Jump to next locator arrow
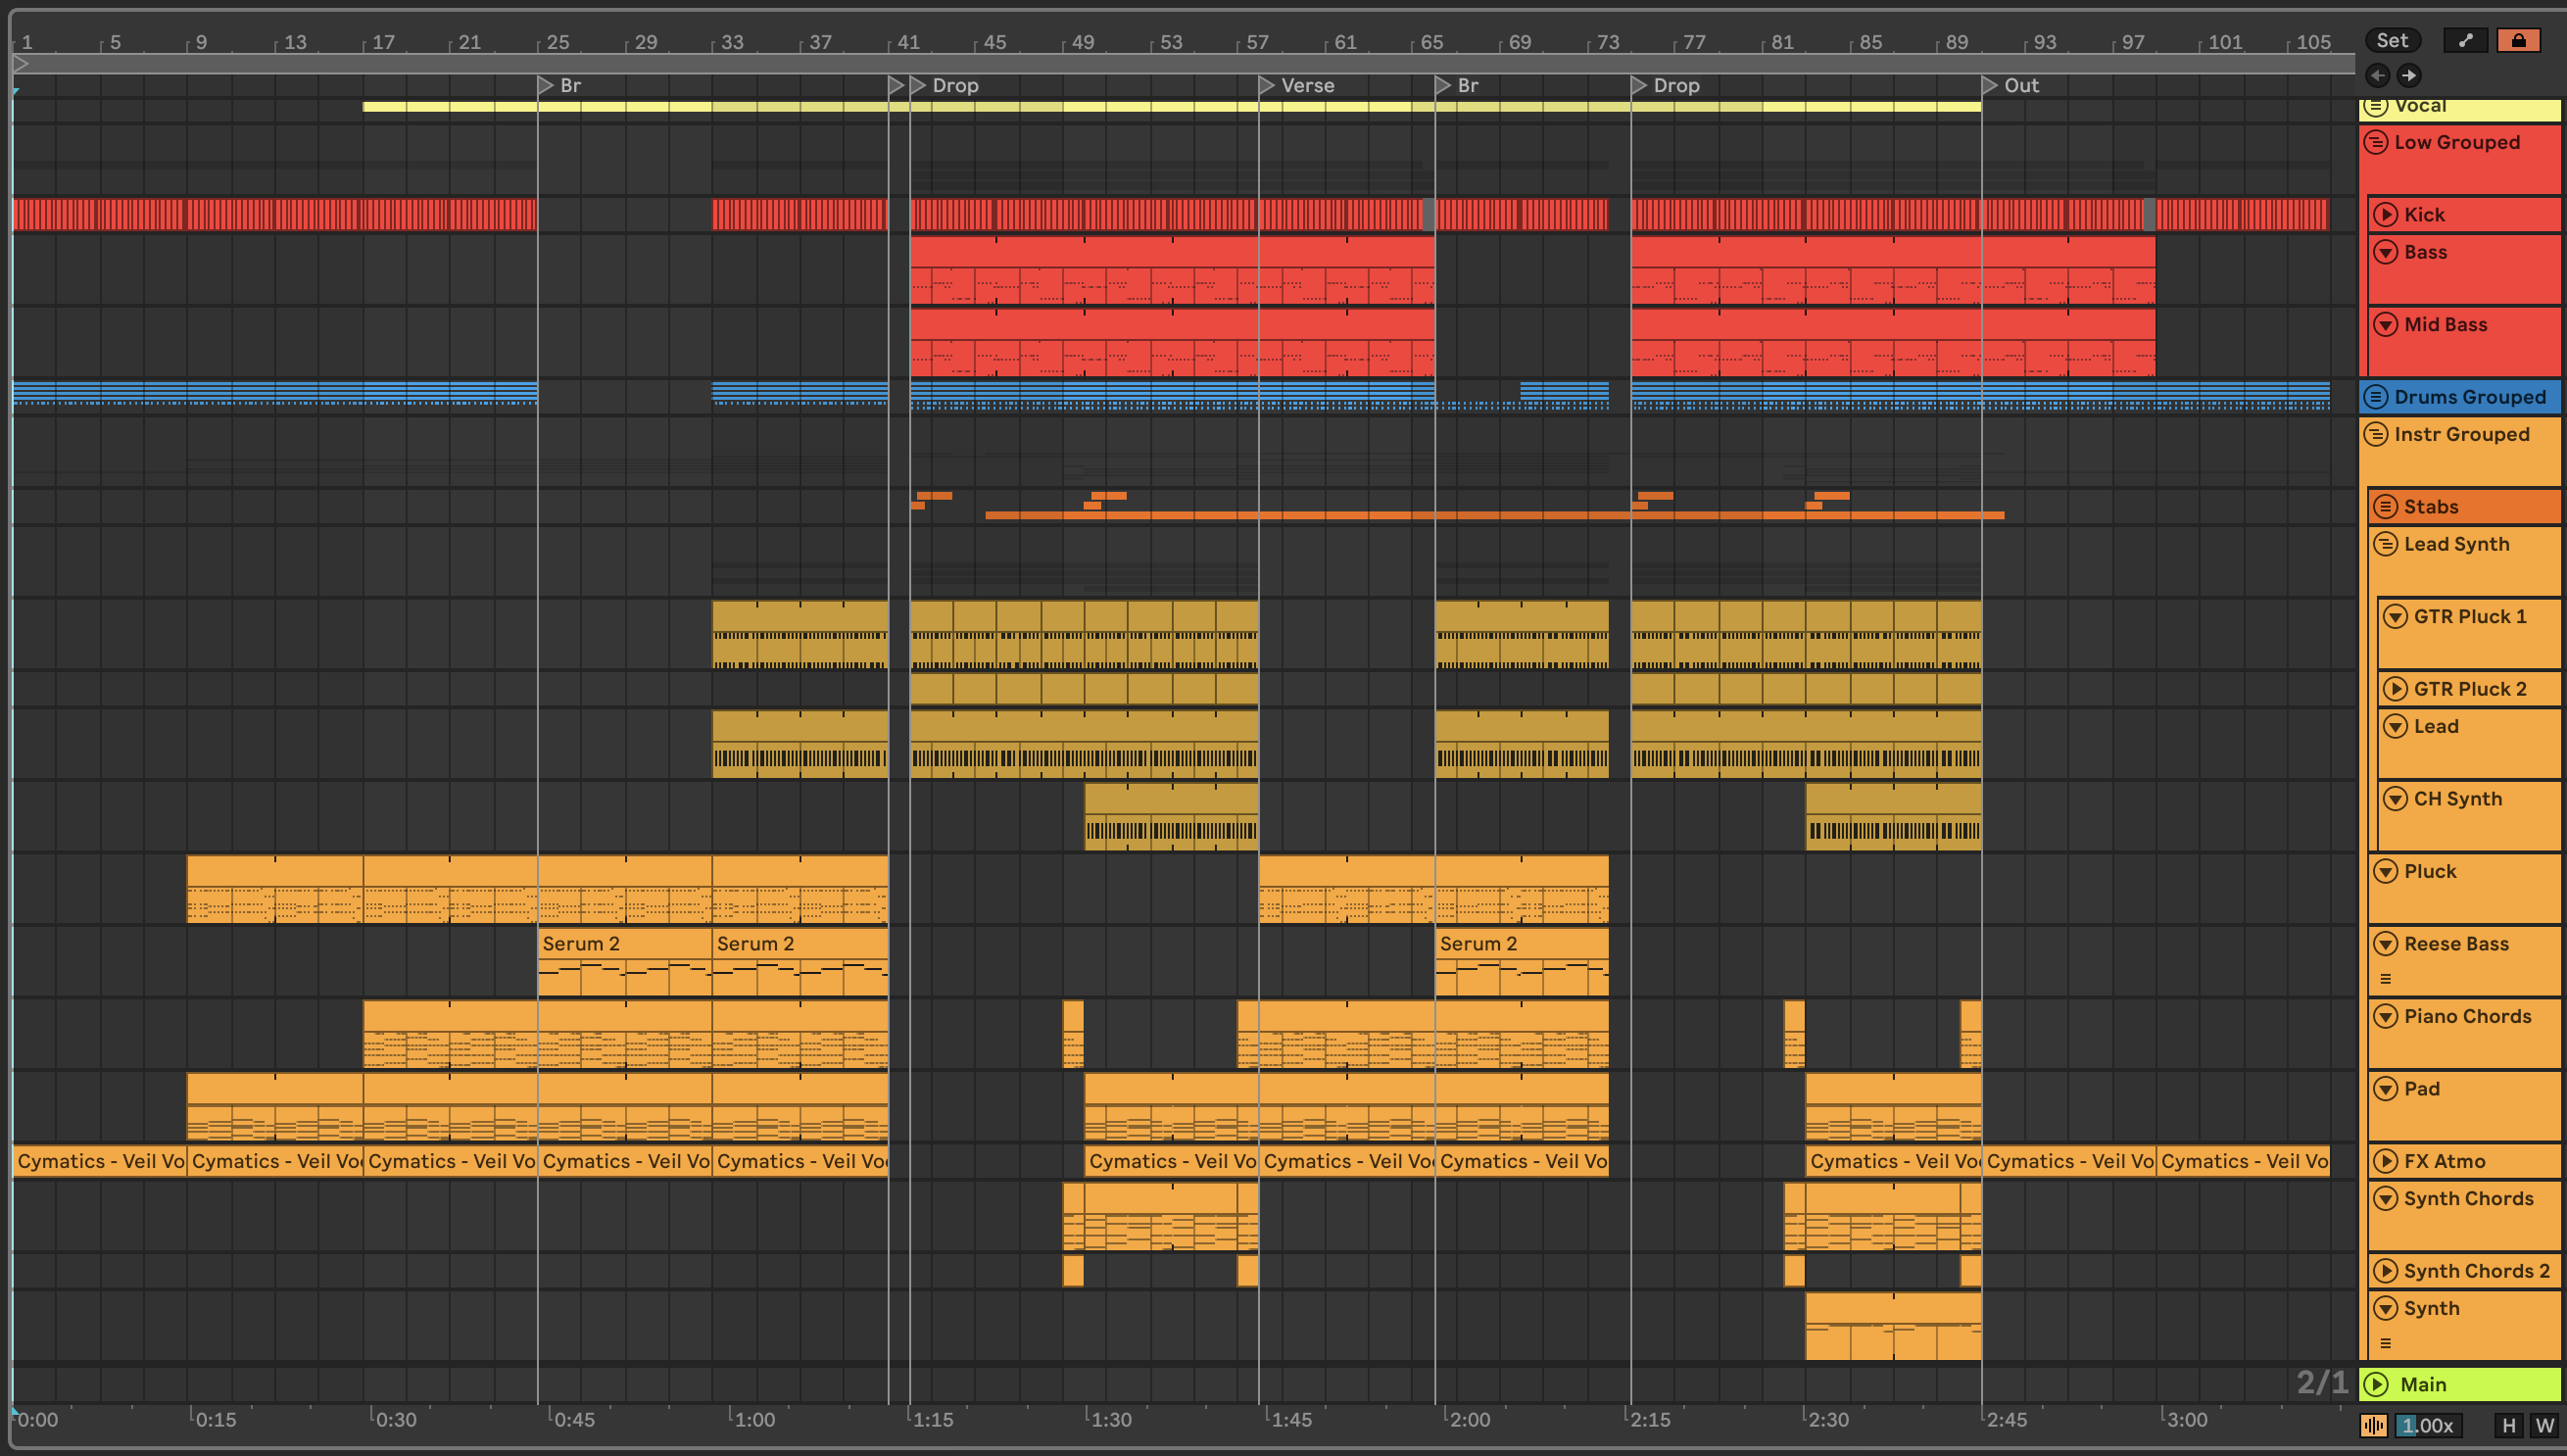Viewport: 2567px width, 1456px height. 2410,75
